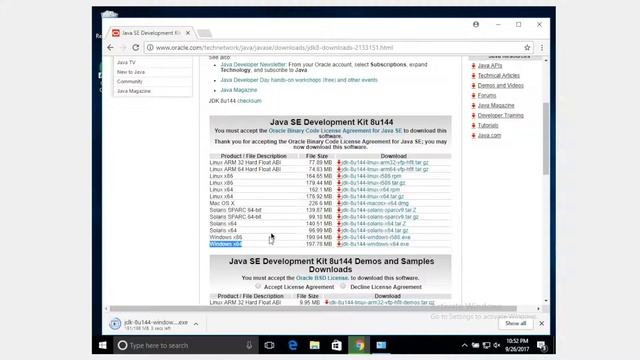The width and height of the screenshot is (640, 360).
Task: Go back using browser back arrow
Action: pyautogui.click(x=110, y=47)
